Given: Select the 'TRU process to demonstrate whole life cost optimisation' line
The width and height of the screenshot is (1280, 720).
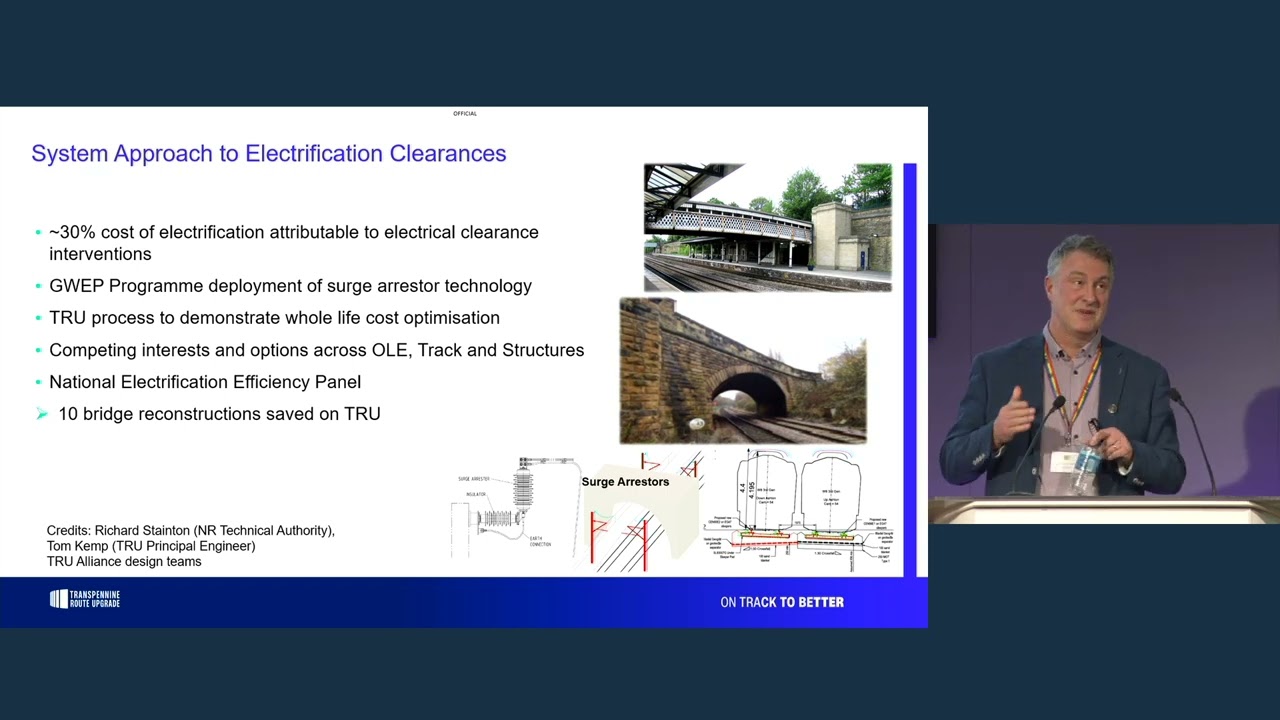Looking at the screenshot, I should click(274, 318).
